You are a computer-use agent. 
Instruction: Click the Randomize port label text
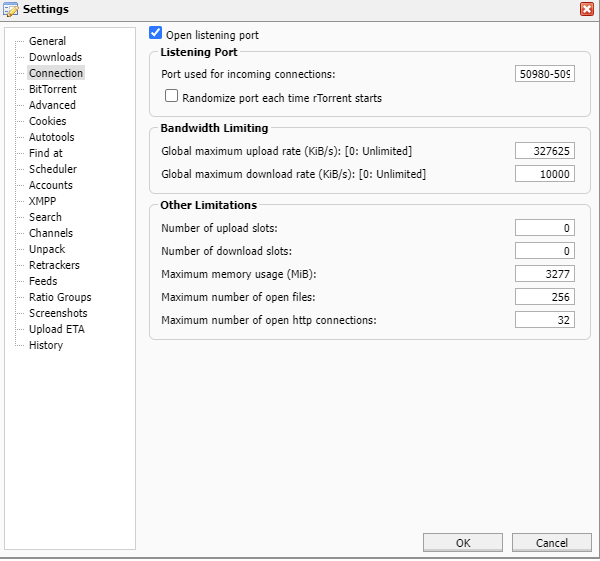pyautogui.click(x=282, y=98)
